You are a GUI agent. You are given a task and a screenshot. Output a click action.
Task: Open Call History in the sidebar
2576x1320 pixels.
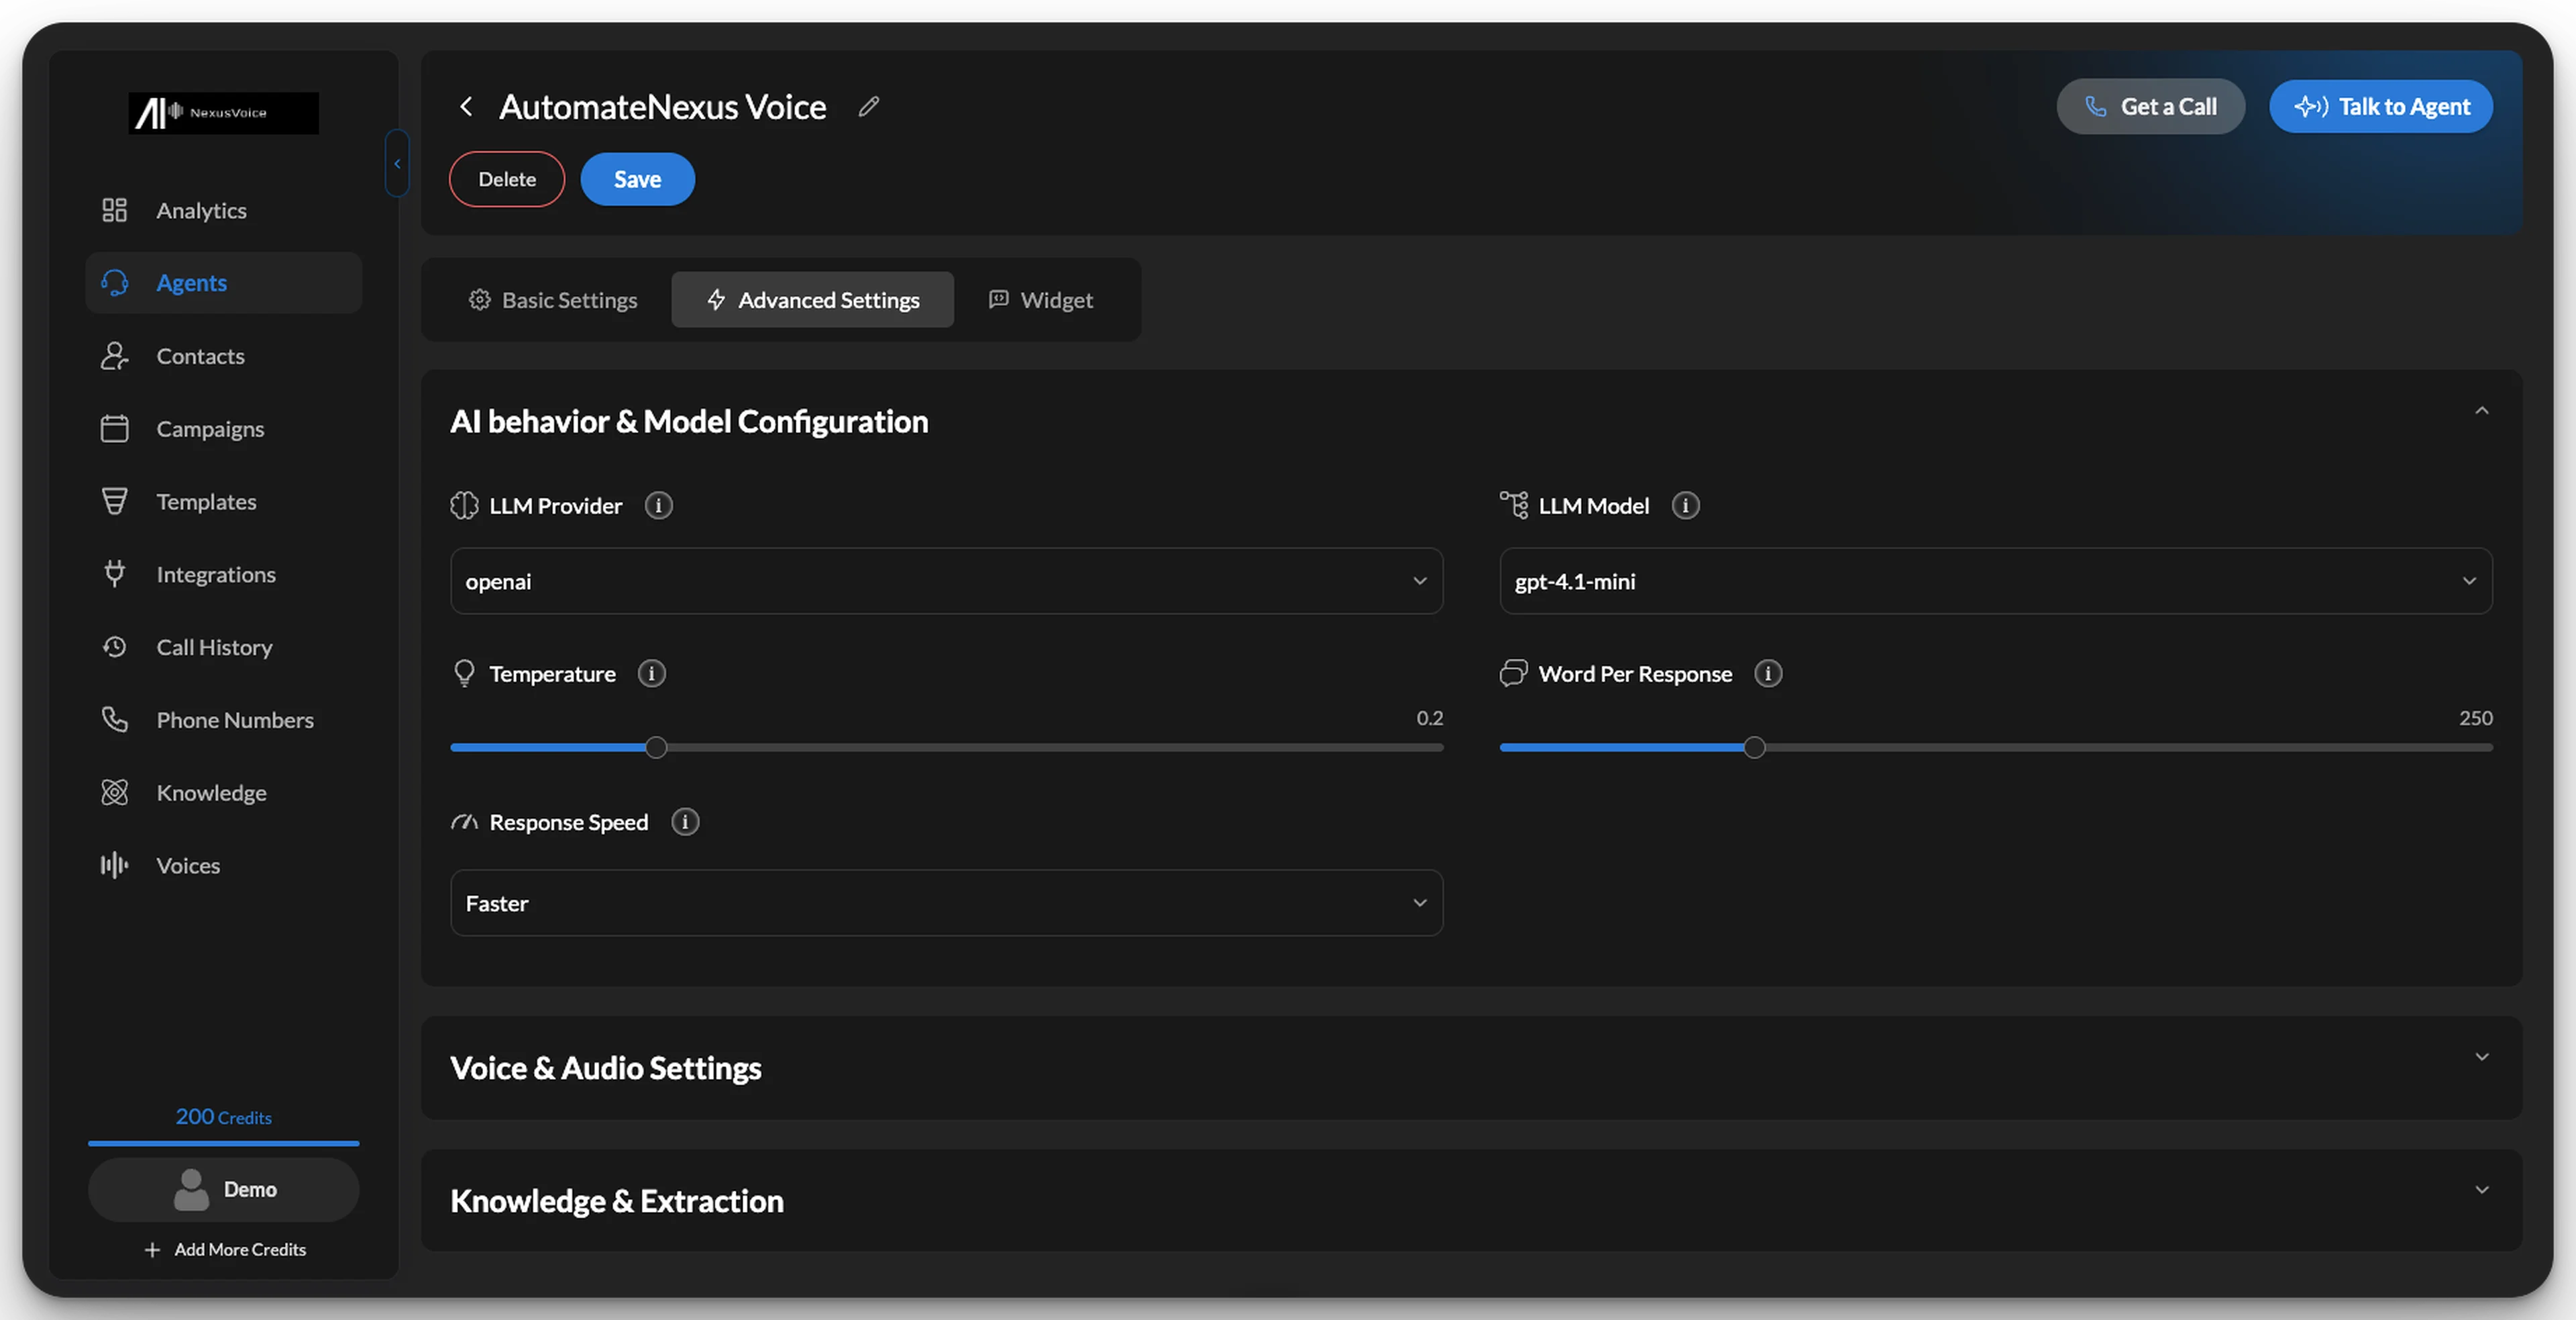[x=223, y=647]
